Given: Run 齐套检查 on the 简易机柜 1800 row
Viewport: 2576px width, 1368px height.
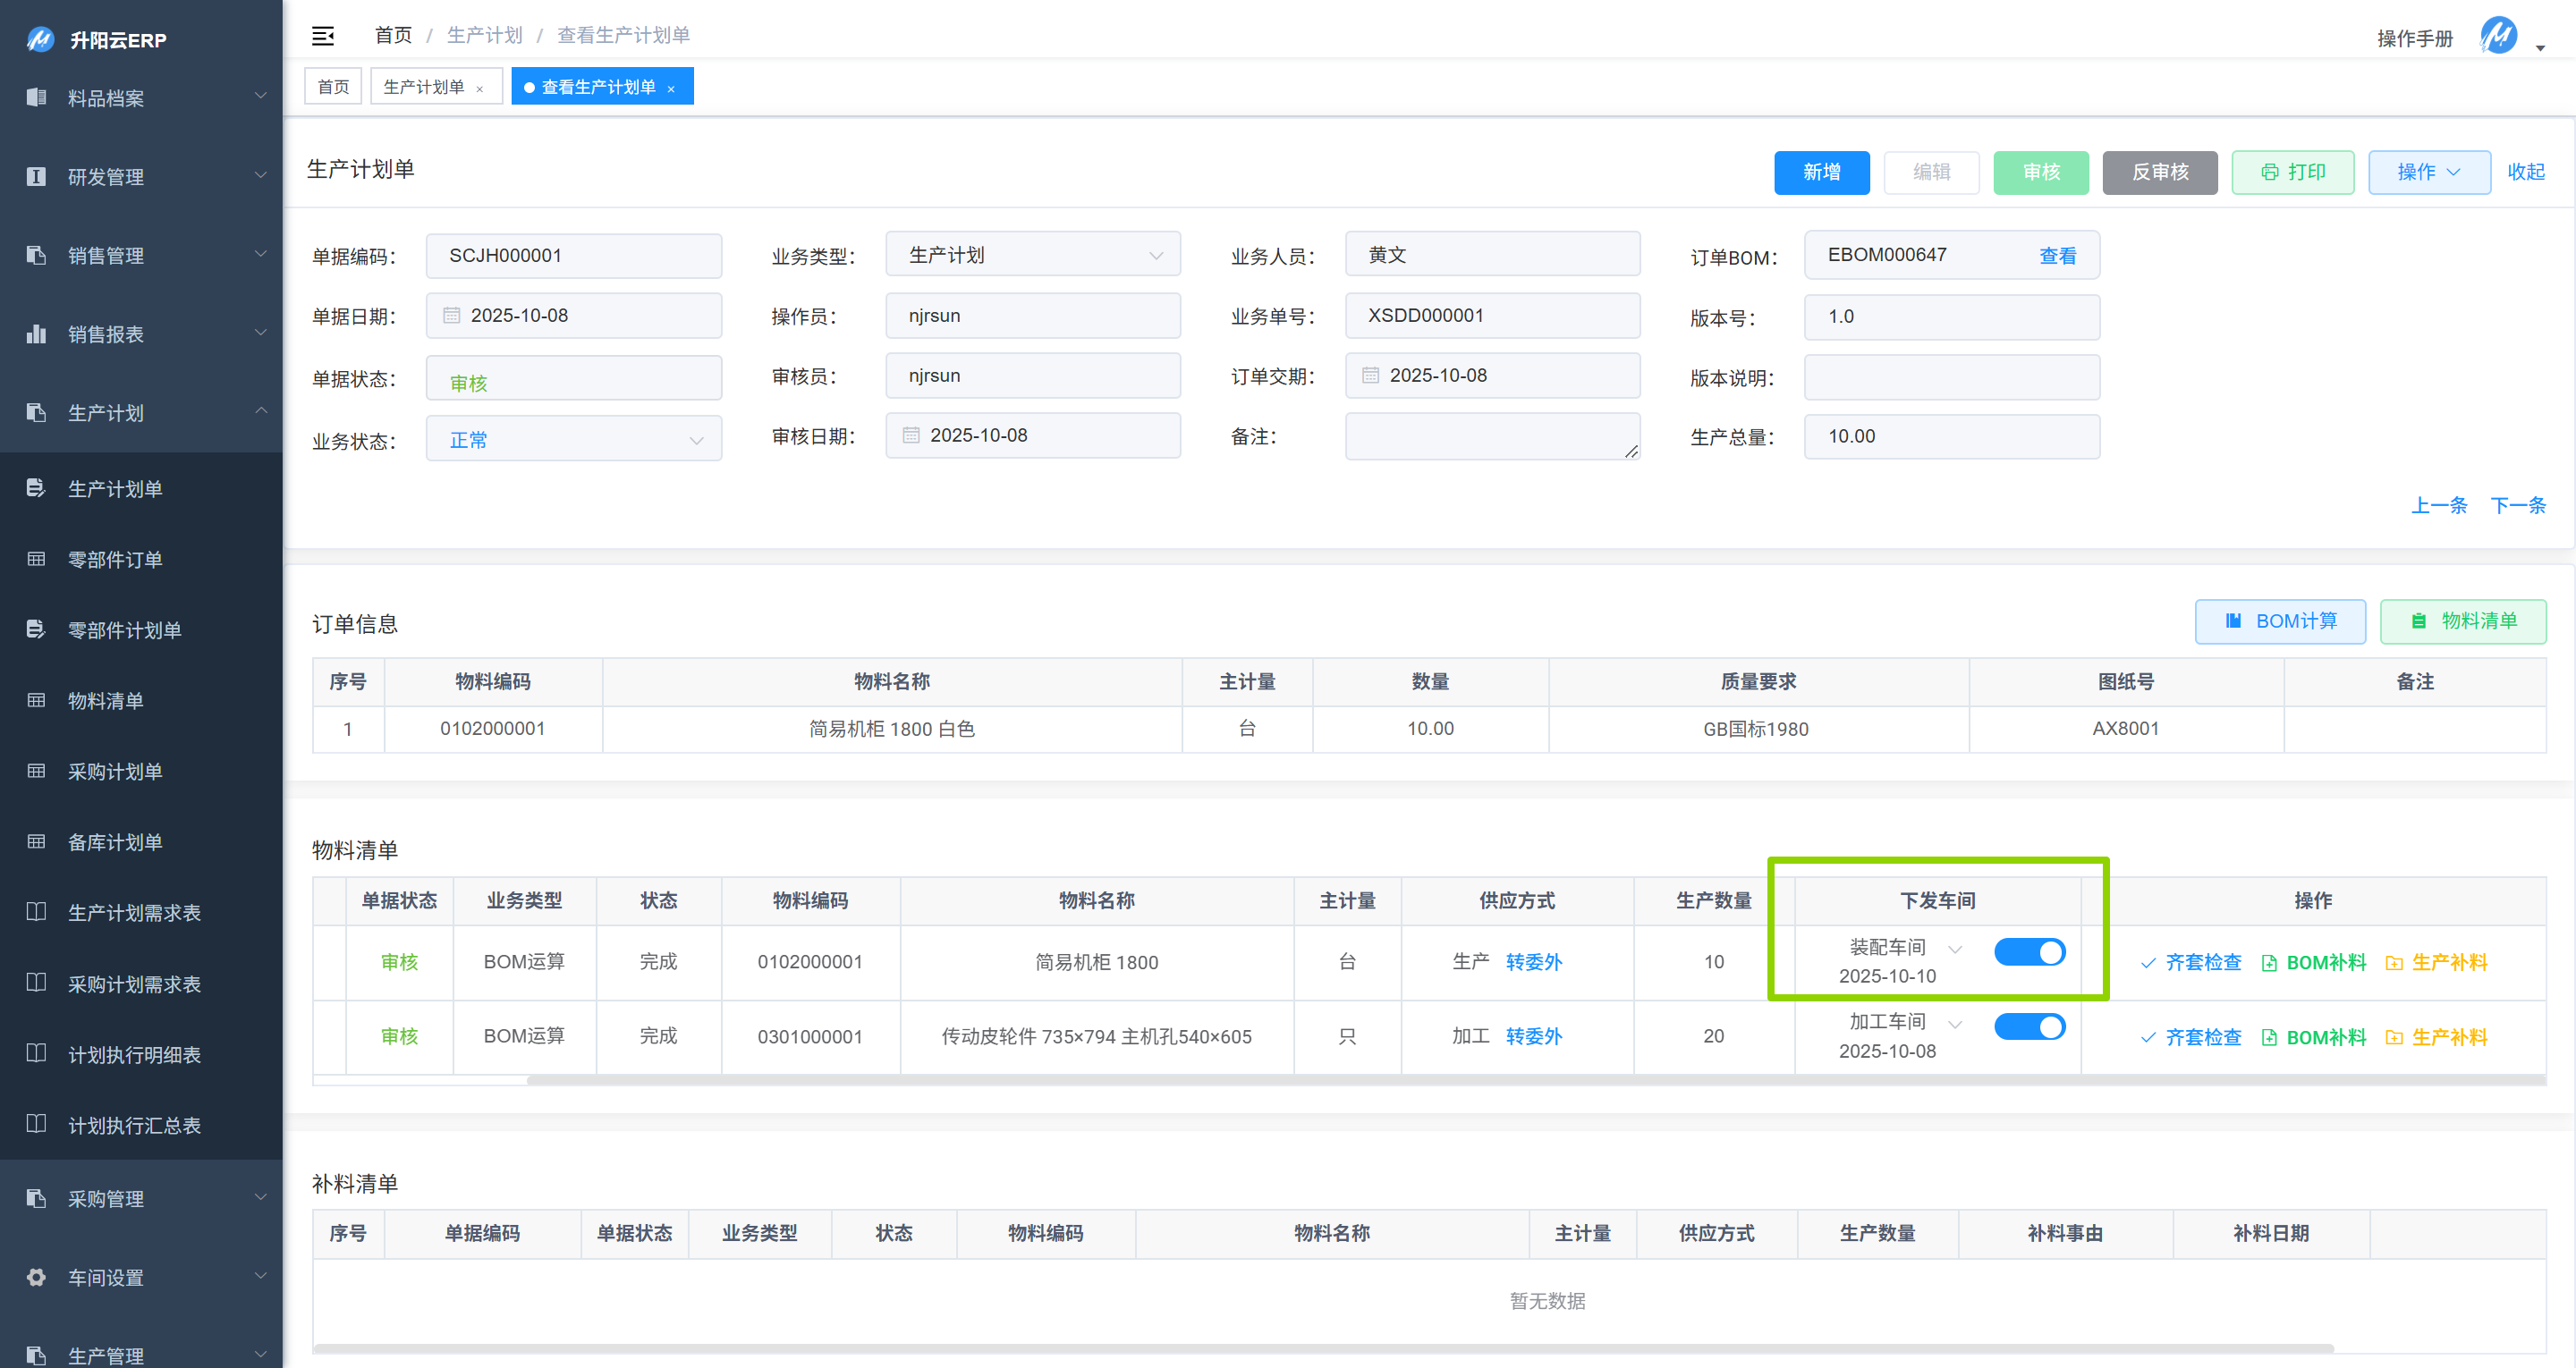Looking at the screenshot, I should pyautogui.click(x=2203, y=962).
